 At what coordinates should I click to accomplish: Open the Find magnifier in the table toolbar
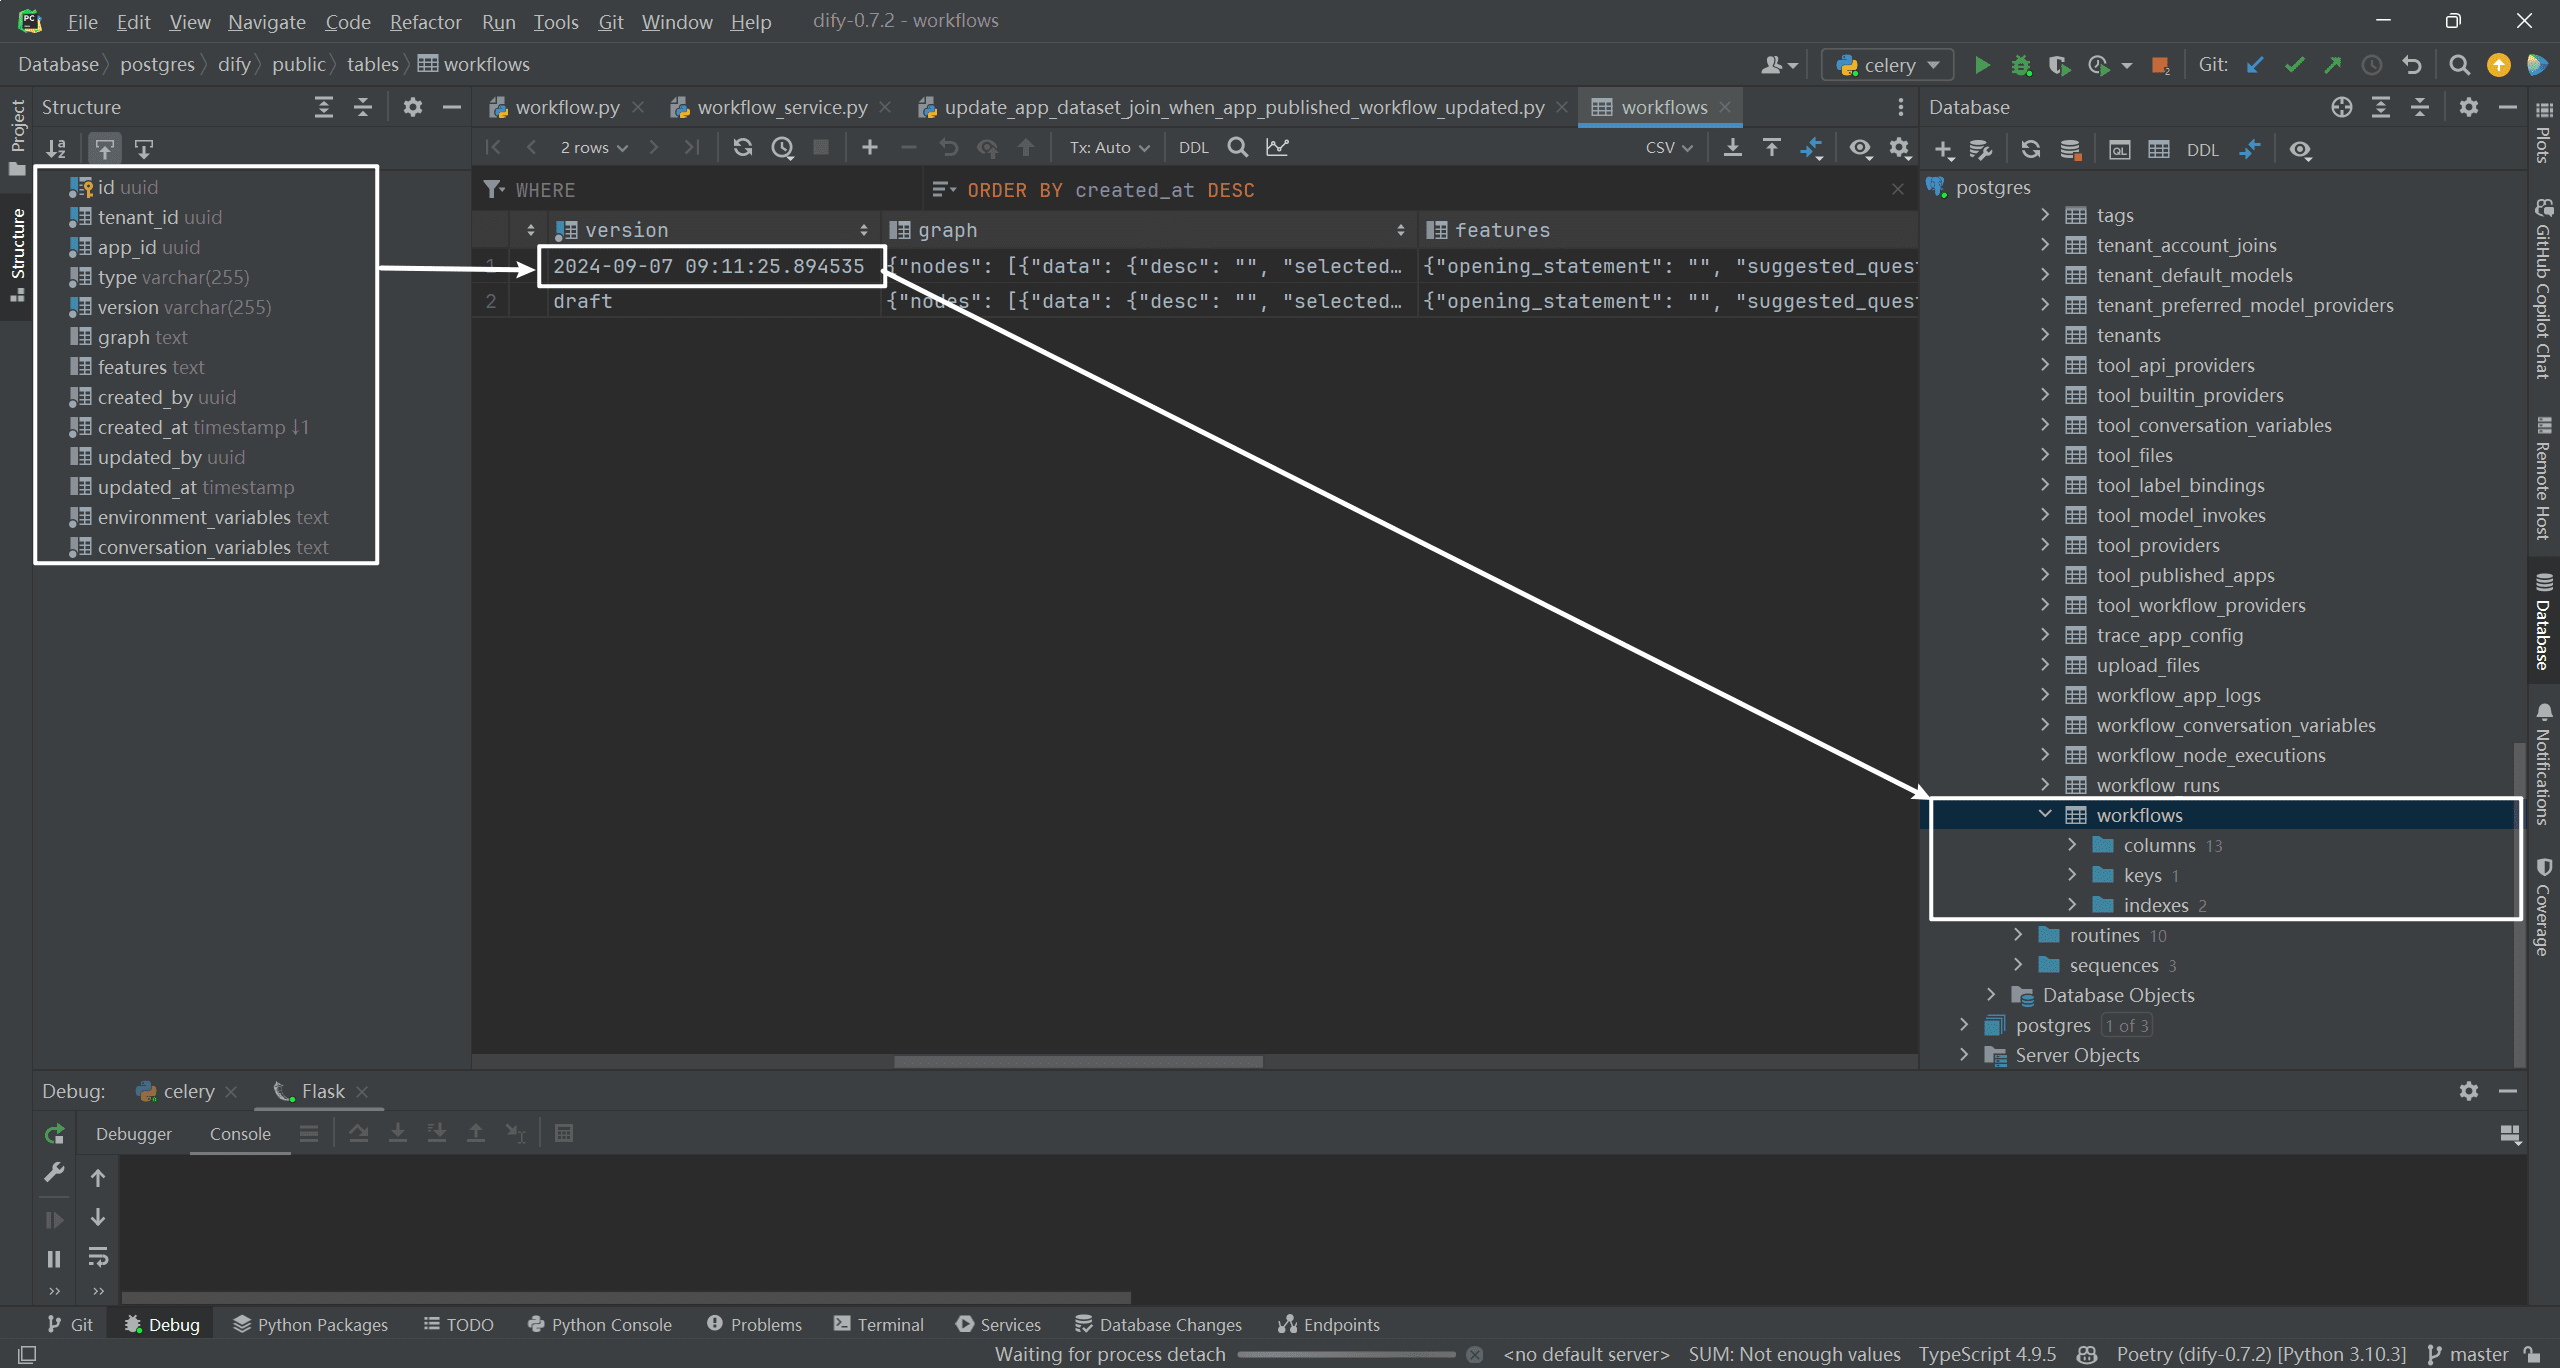coord(1237,148)
